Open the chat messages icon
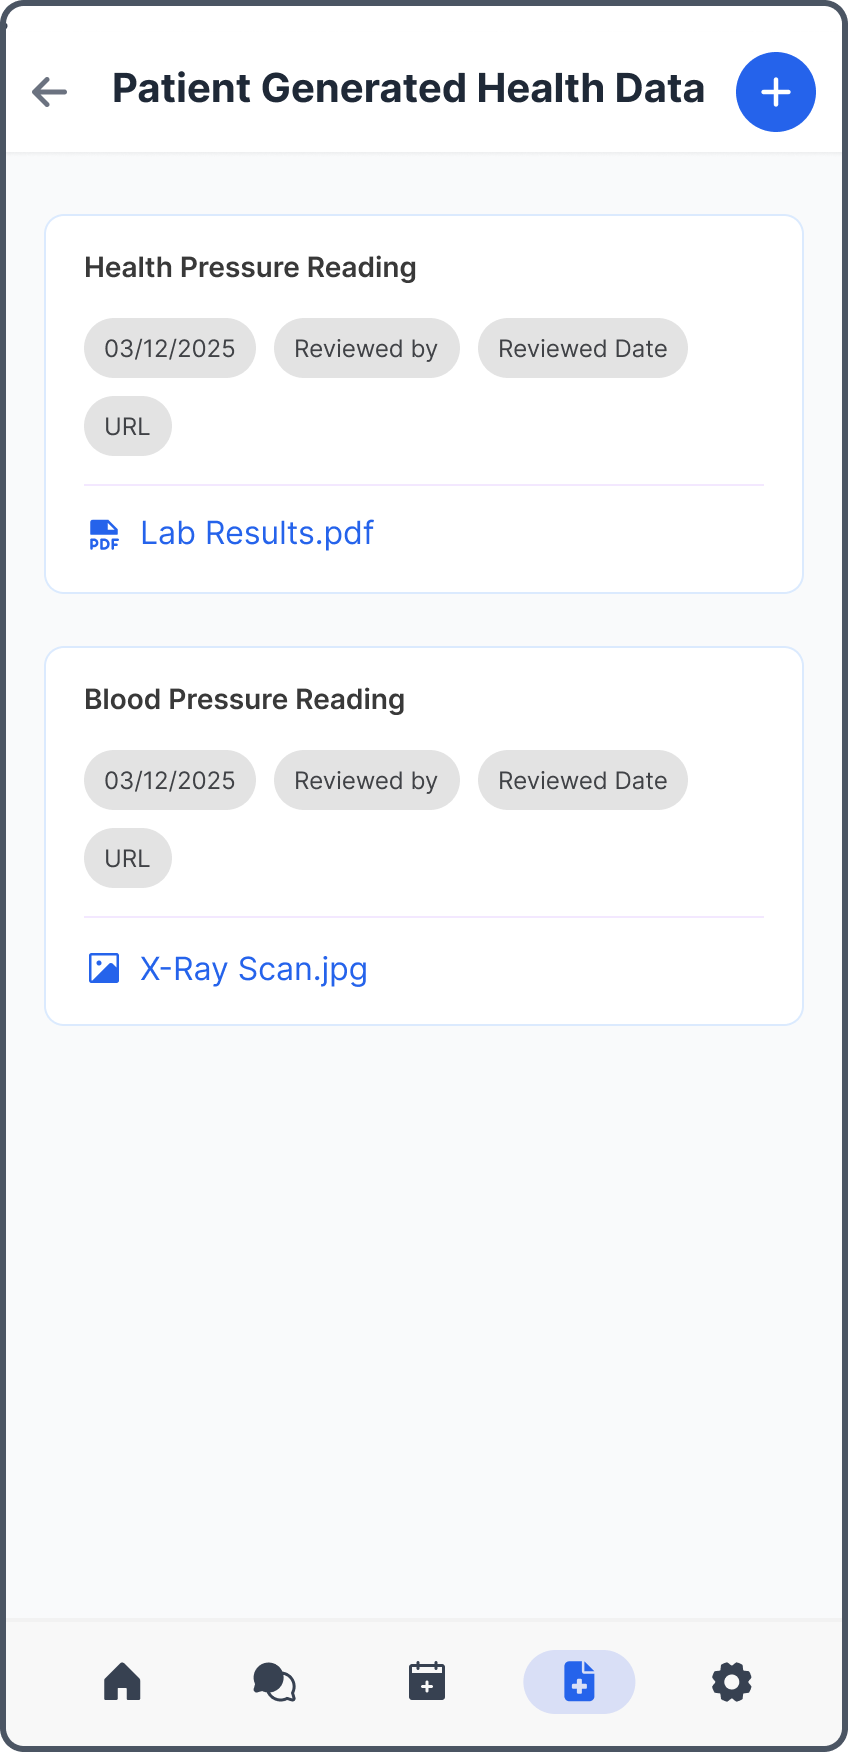Screen dimensions: 848x1752 (x=274, y=1681)
